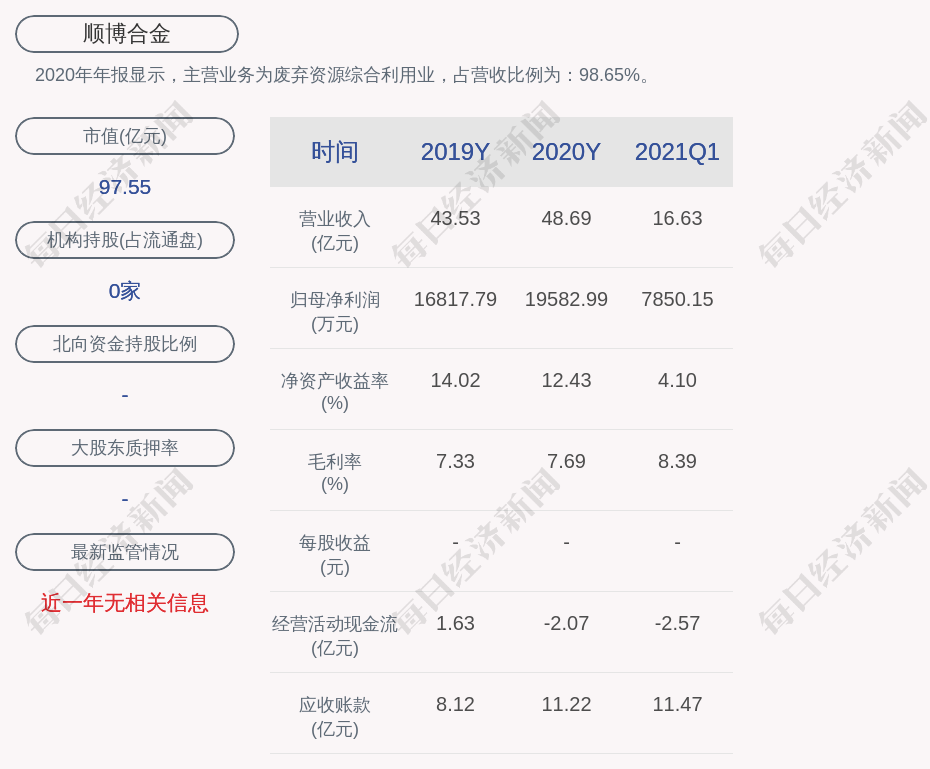The image size is (930, 769).
Task: Select the 北向资金持股比例 label pill
Action: pyautogui.click(x=125, y=344)
